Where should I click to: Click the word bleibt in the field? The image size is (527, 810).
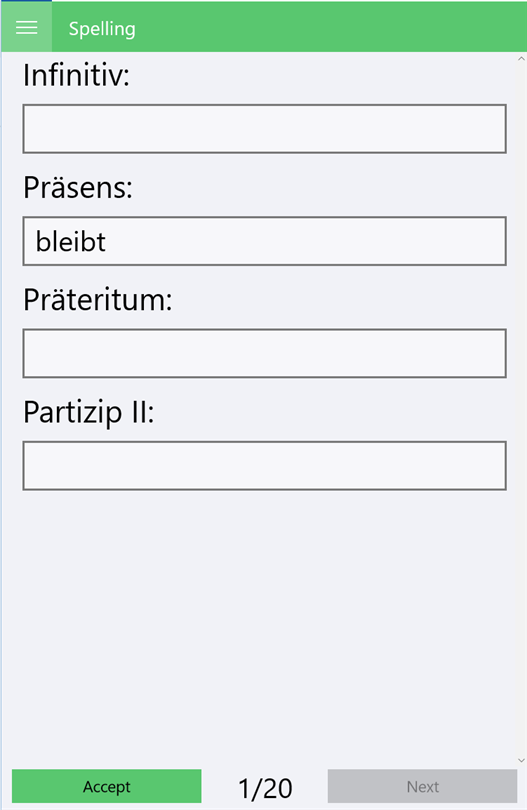(70, 241)
